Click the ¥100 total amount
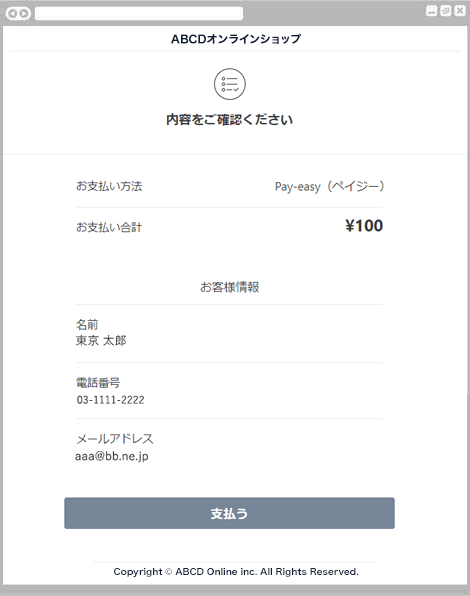The image size is (470, 596). coord(364,226)
